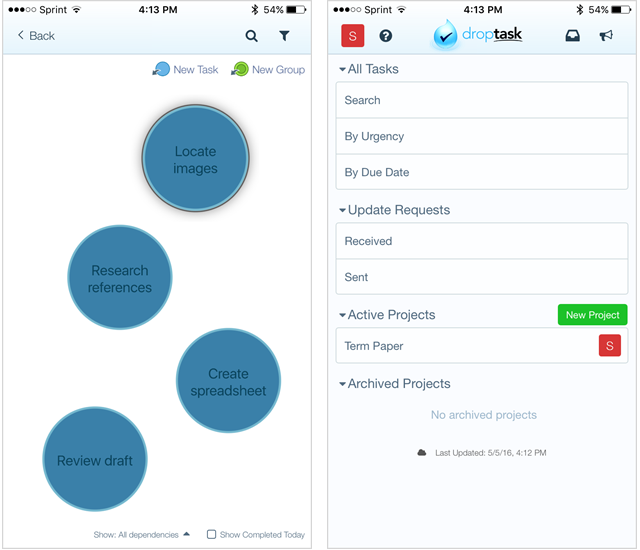Go Back from the task canvas

(x=36, y=36)
